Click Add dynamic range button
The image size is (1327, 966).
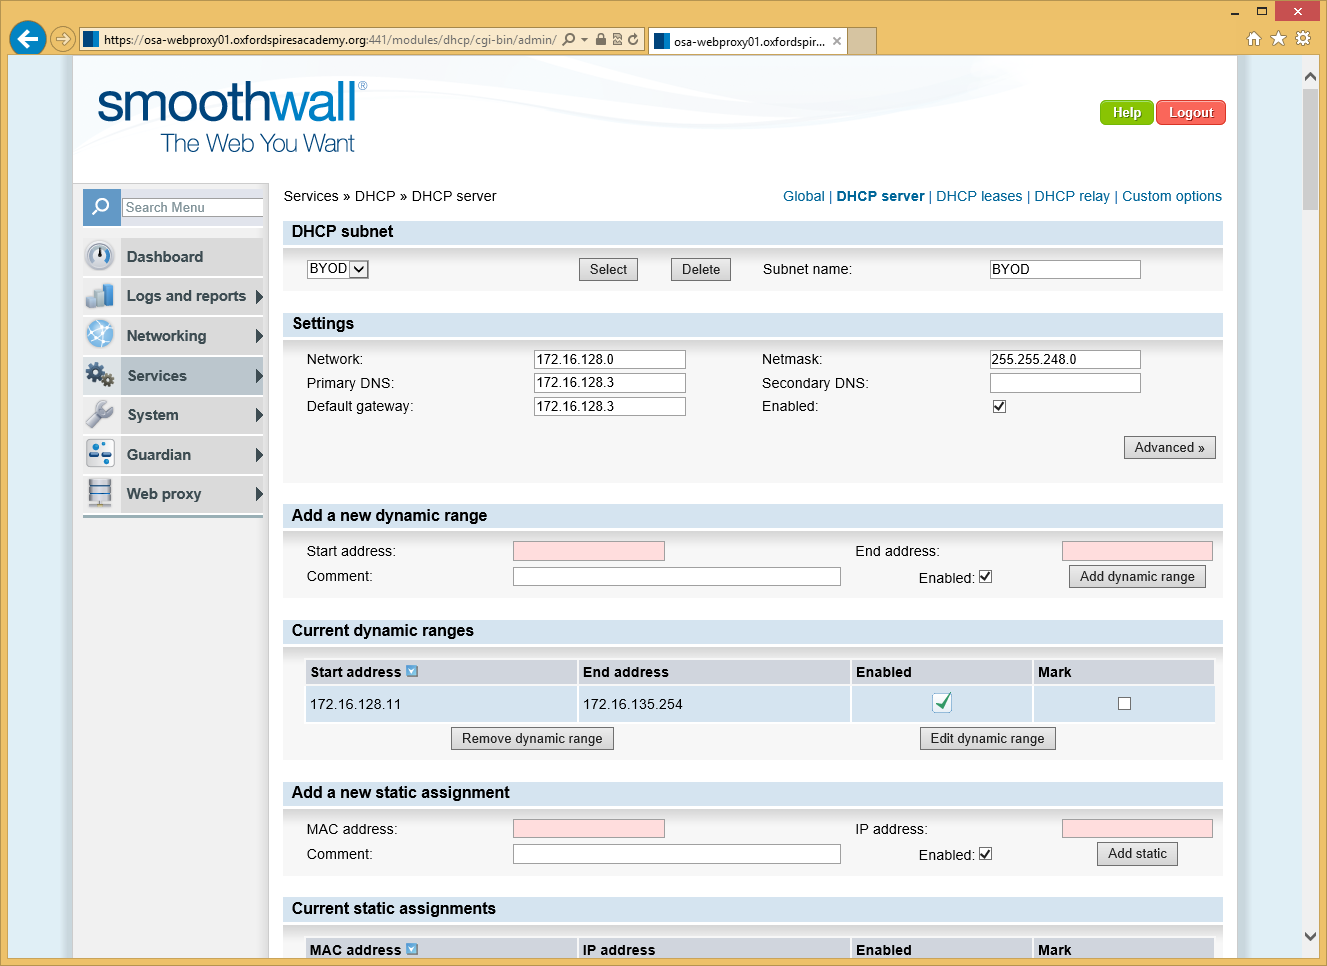click(x=1137, y=576)
